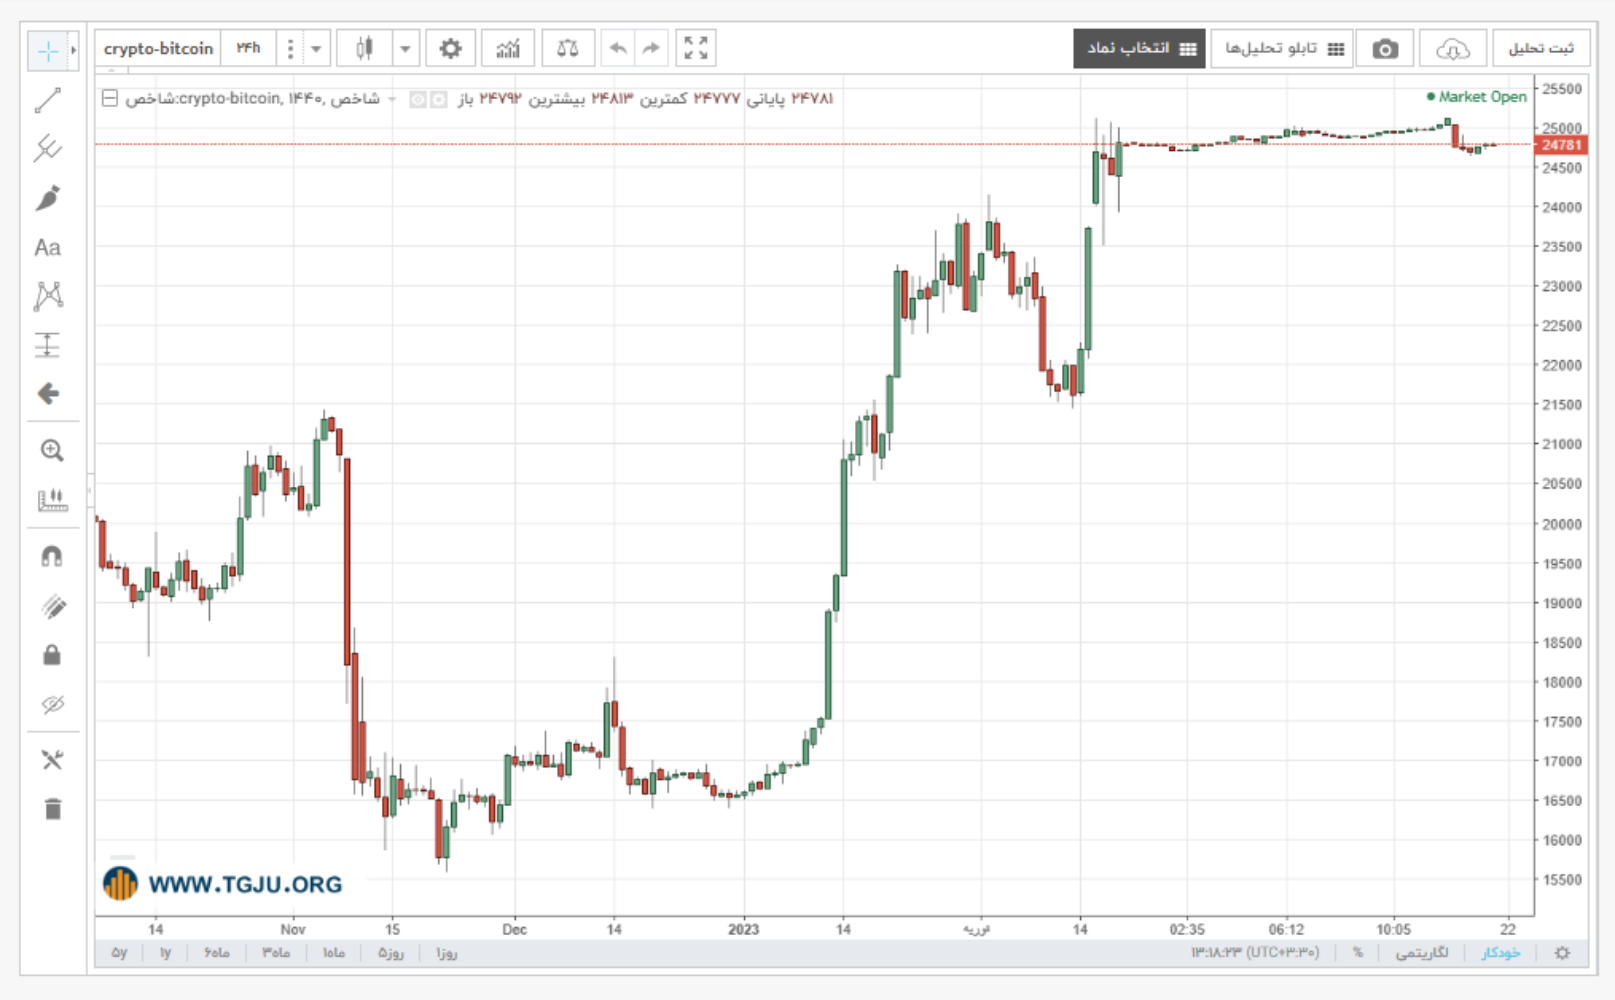1615x1000 pixels.
Task: Expand the cursor tool flyout arrow
Action: point(73,50)
